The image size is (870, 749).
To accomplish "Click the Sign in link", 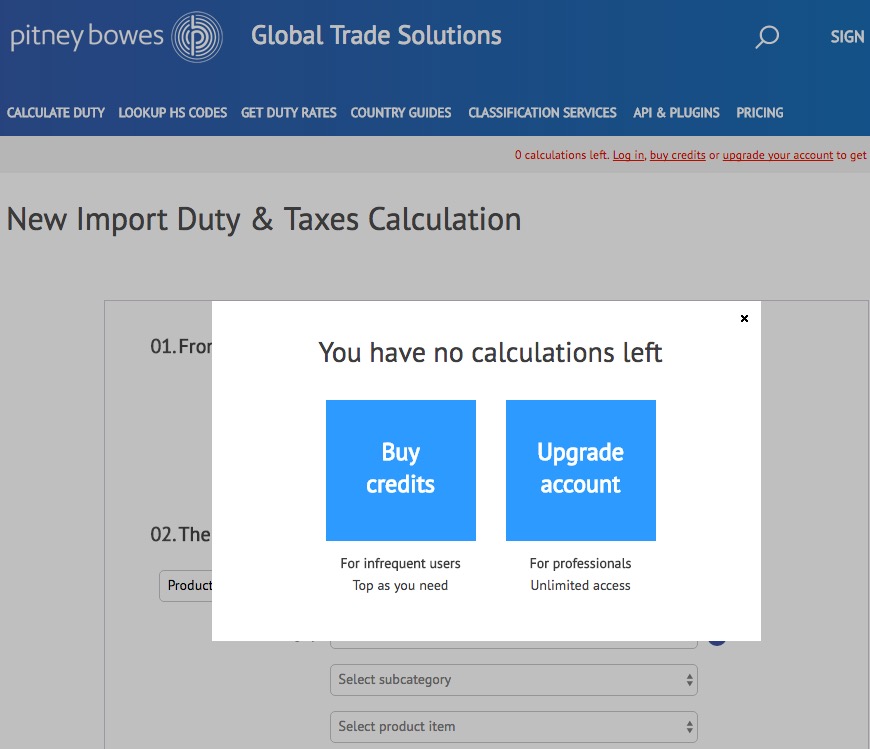I will click(x=847, y=37).
